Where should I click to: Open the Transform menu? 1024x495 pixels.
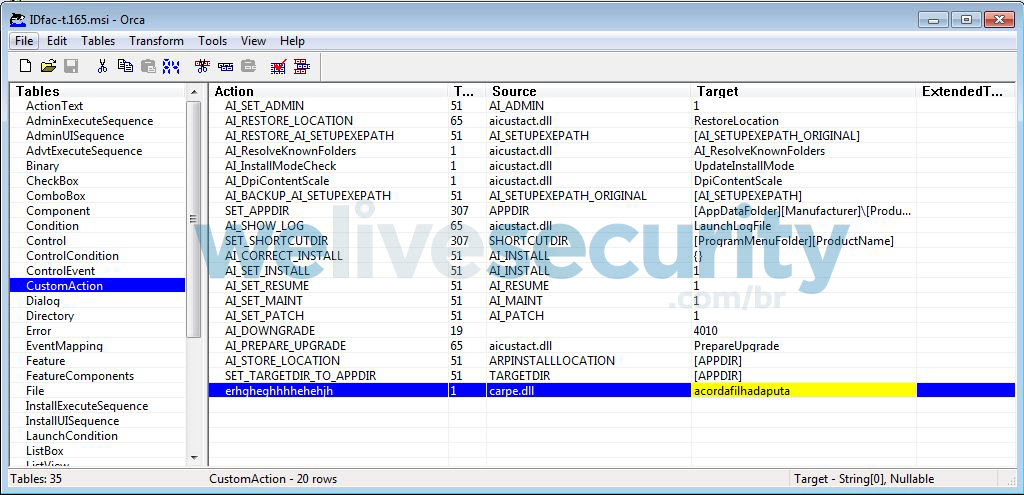coord(156,40)
